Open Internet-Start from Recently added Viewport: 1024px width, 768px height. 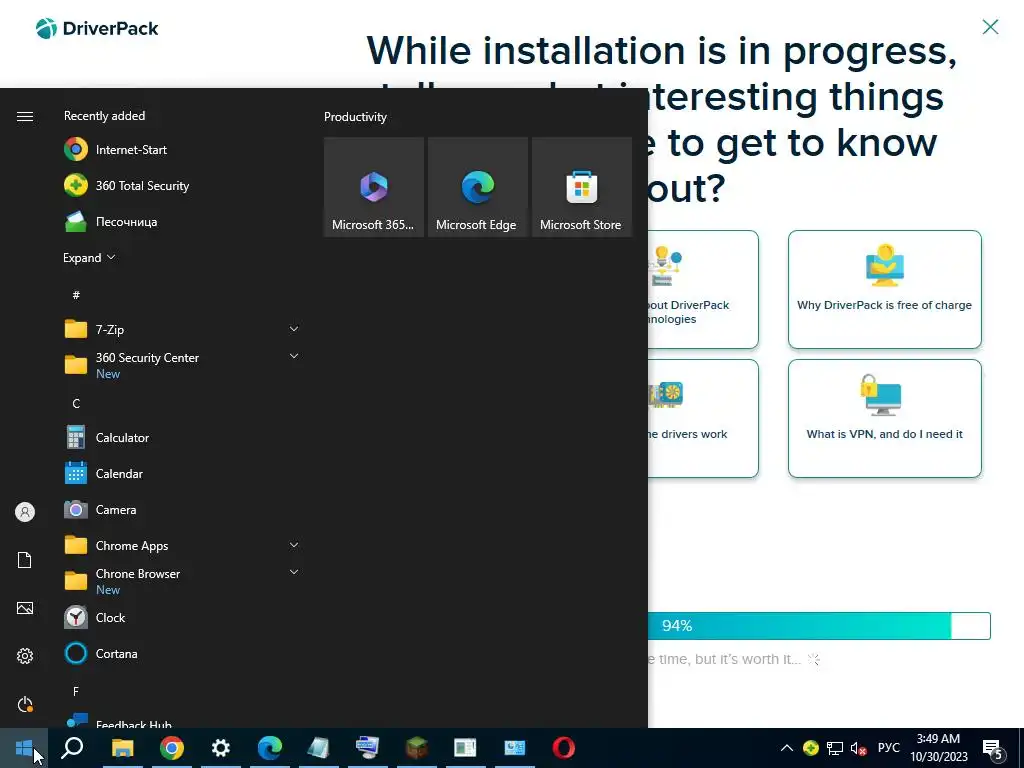[181, 150]
